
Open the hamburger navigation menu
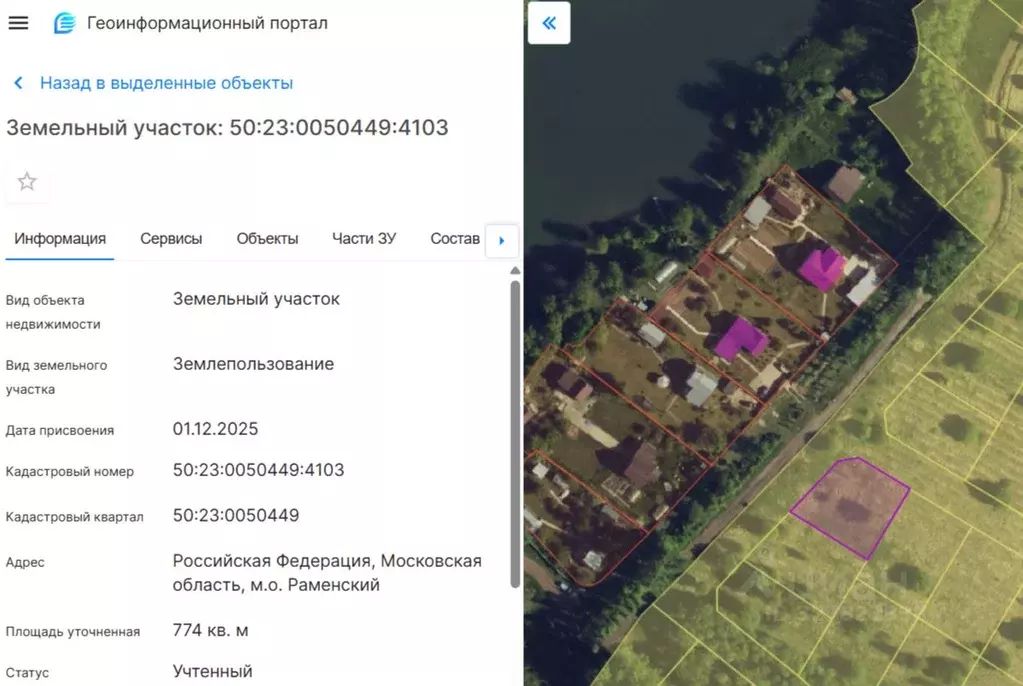(x=18, y=22)
